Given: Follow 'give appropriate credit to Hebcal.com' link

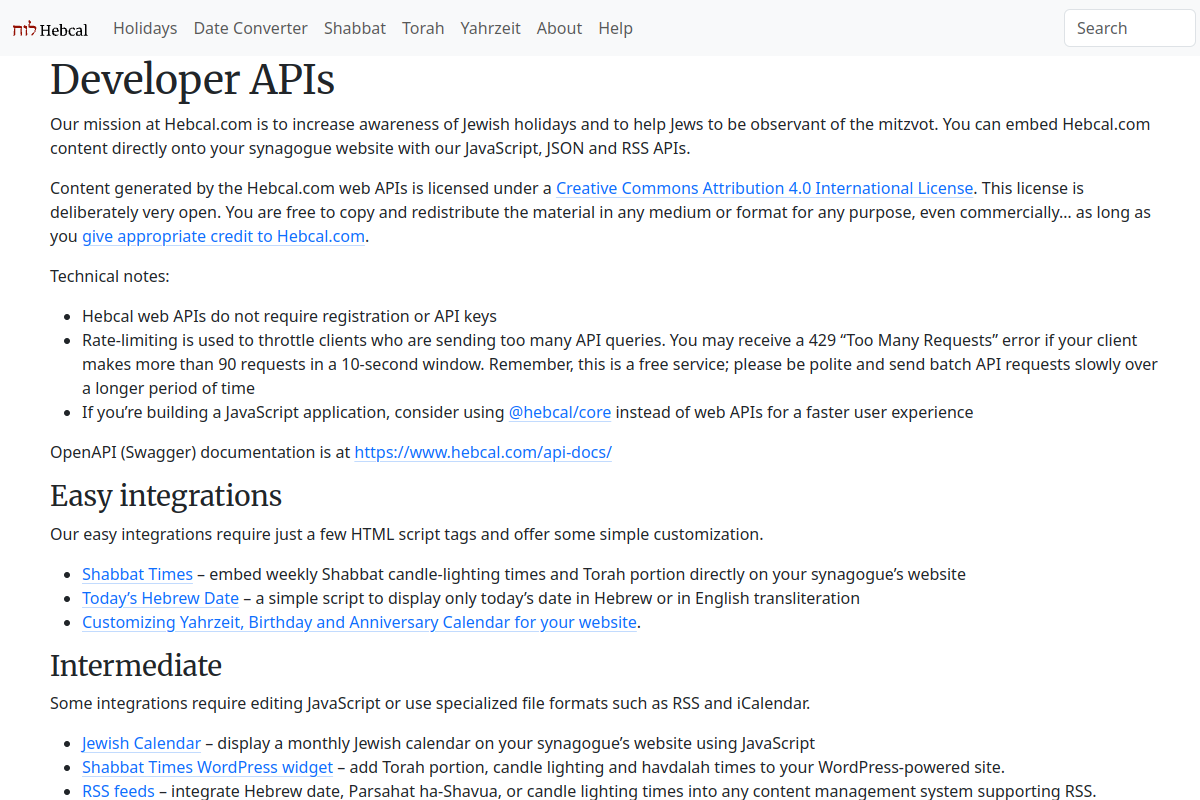Looking at the screenshot, I should click(223, 236).
